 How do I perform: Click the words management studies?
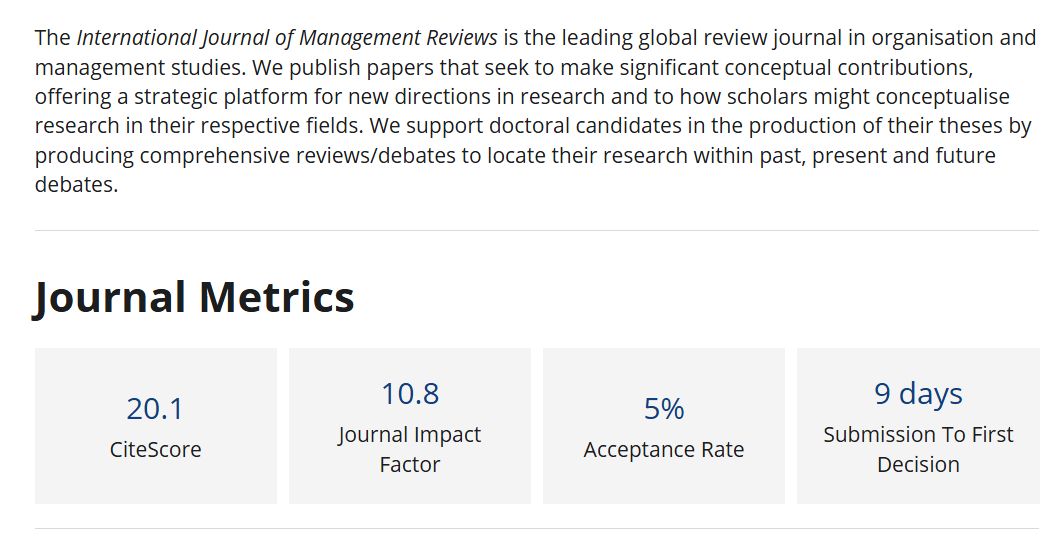137,68
